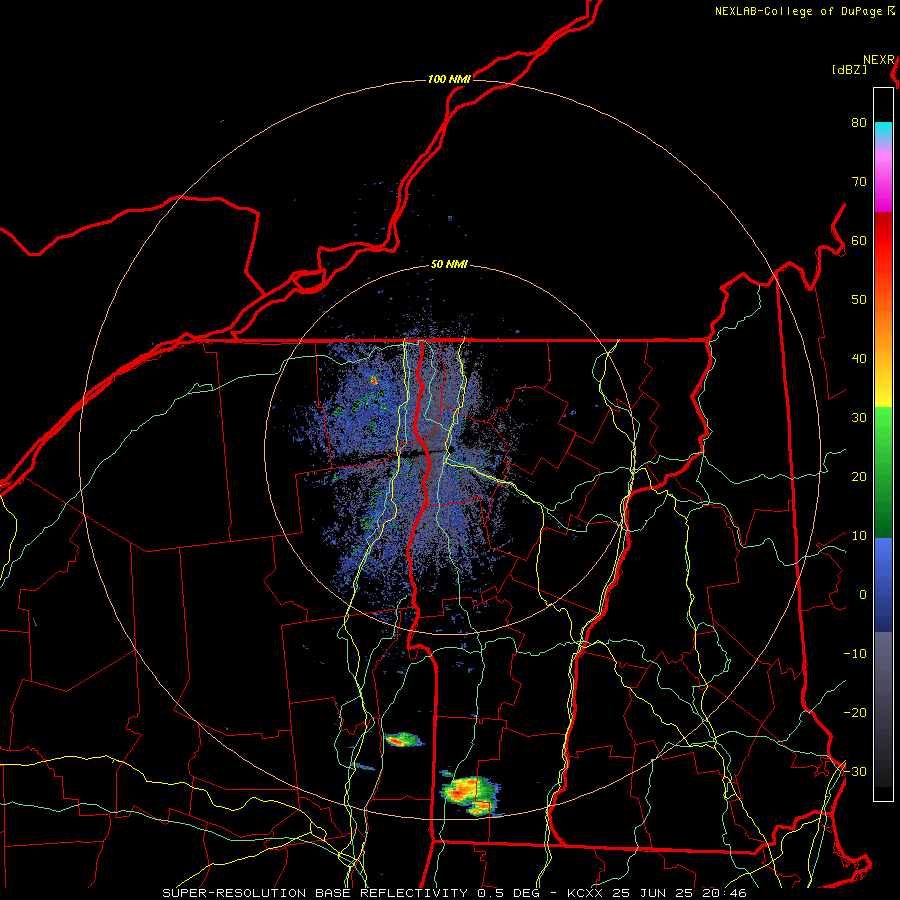This screenshot has width=900, height=900.
Task: Click the 20 dBZ scale value
Action: [x=859, y=477]
